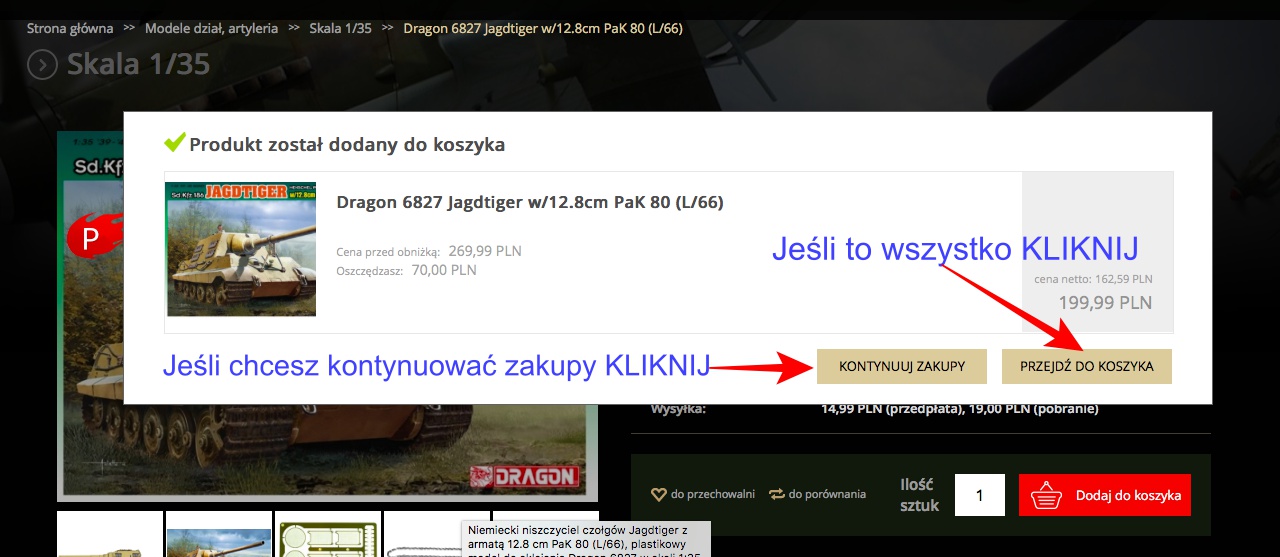Select the first gallery thumbnail below the image

pos(109,534)
